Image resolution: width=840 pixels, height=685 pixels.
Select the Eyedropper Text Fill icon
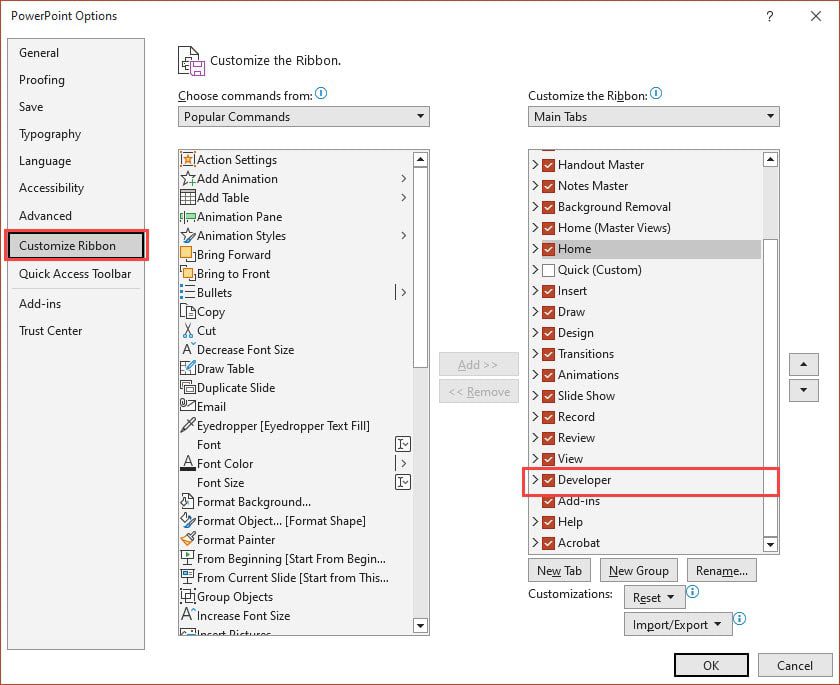[190, 426]
